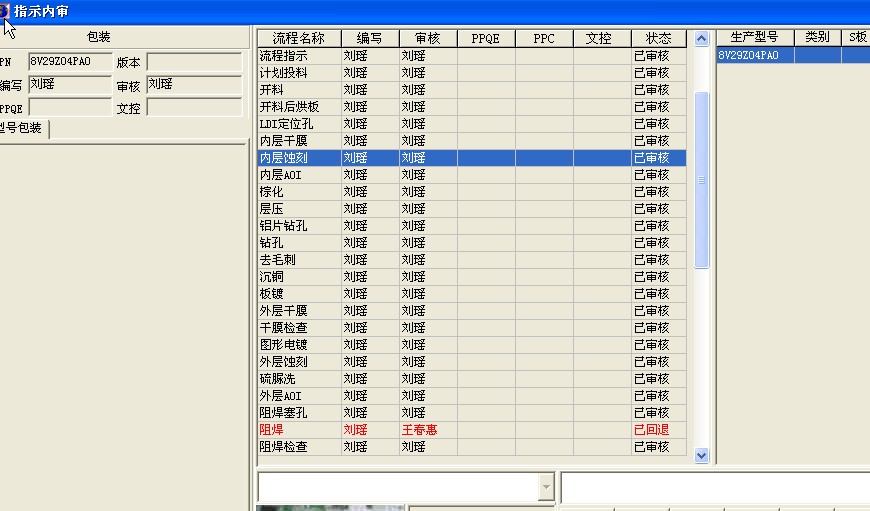Select the 图形电镀 row
The width and height of the screenshot is (870, 511).
pos(472,345)
